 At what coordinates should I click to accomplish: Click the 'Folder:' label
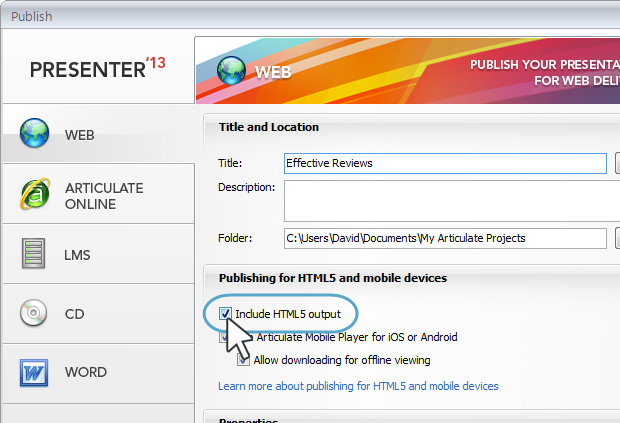click(x=235, y=238)
